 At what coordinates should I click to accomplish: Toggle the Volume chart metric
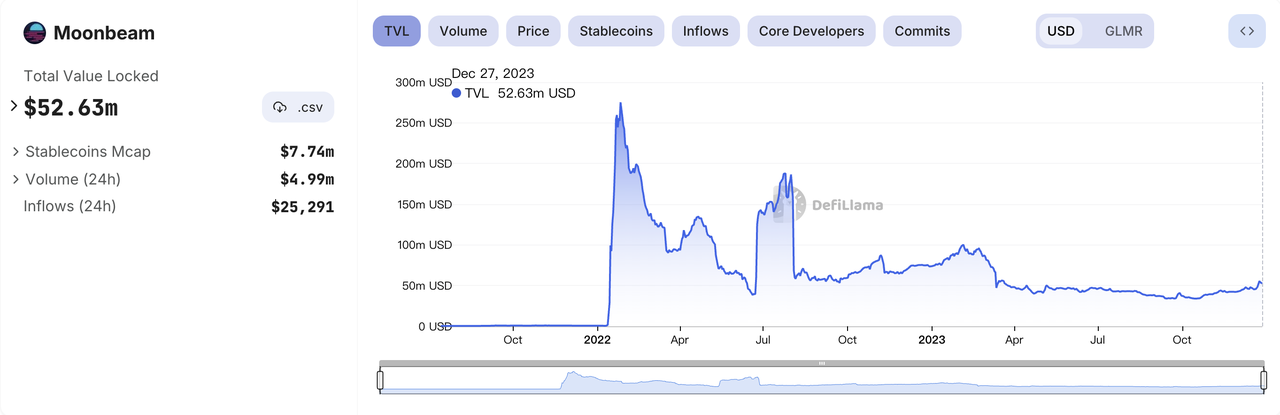[x=463, y=31]
